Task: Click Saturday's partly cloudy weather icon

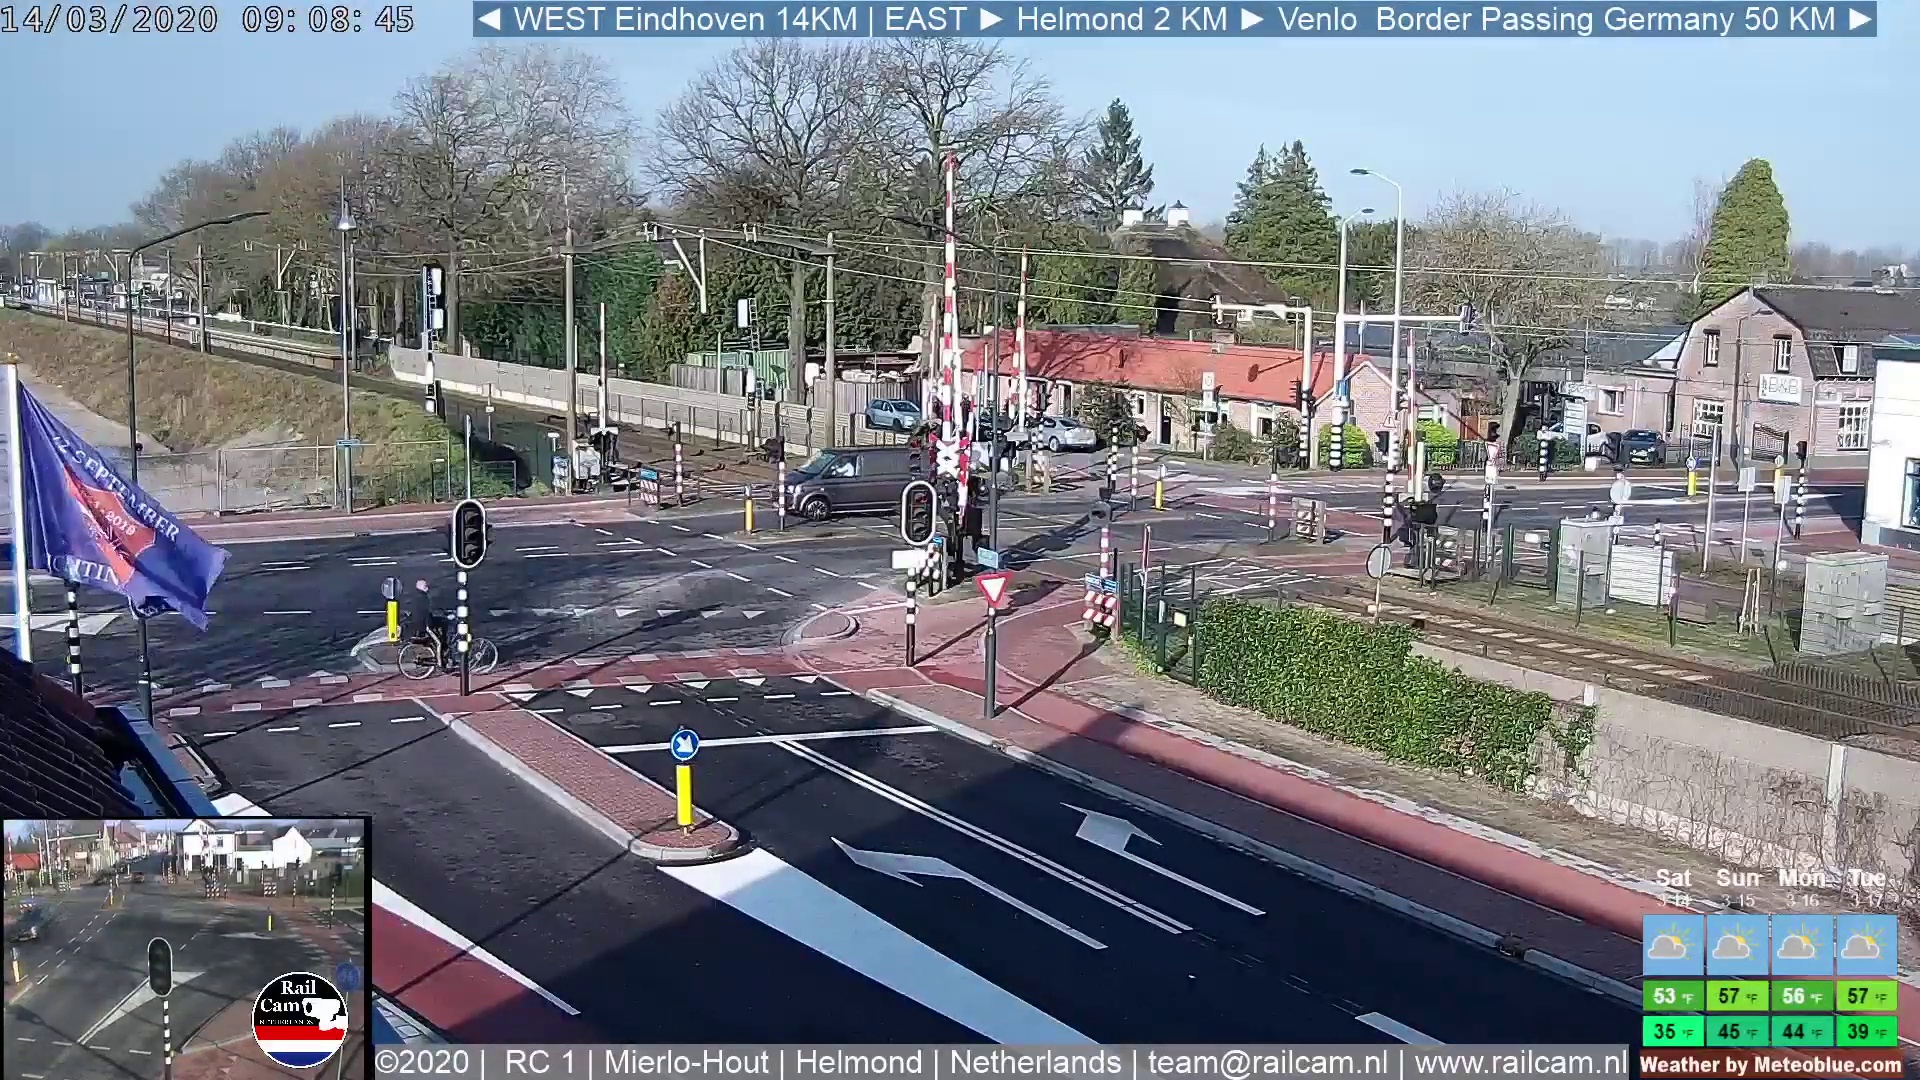Action: tap(1672, 945)
